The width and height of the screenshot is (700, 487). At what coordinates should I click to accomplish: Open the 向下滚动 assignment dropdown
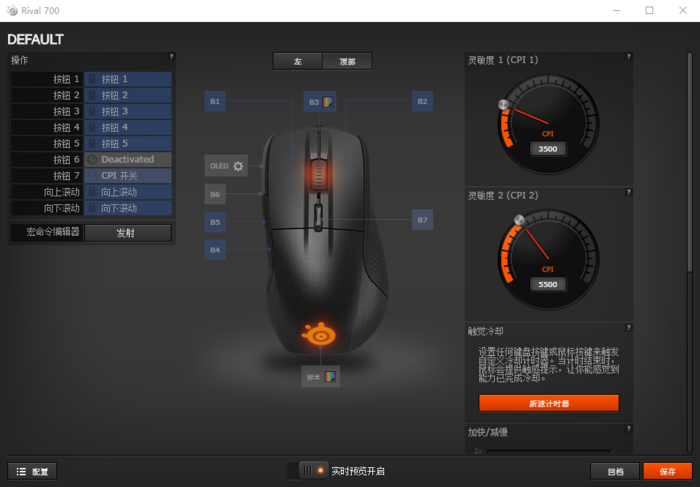click(x=128, y=208)
